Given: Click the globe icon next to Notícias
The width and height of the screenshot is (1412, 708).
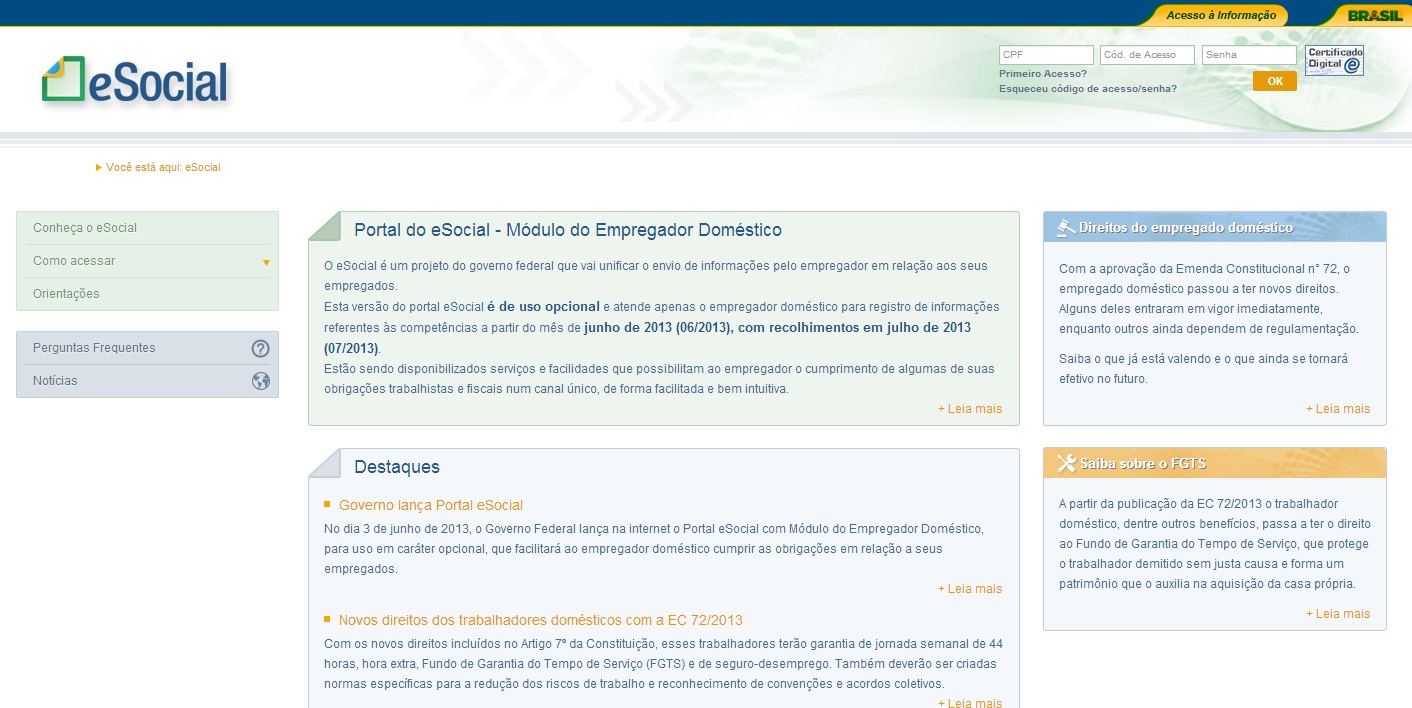Looking at the screenshot, I should coord(261,380).
